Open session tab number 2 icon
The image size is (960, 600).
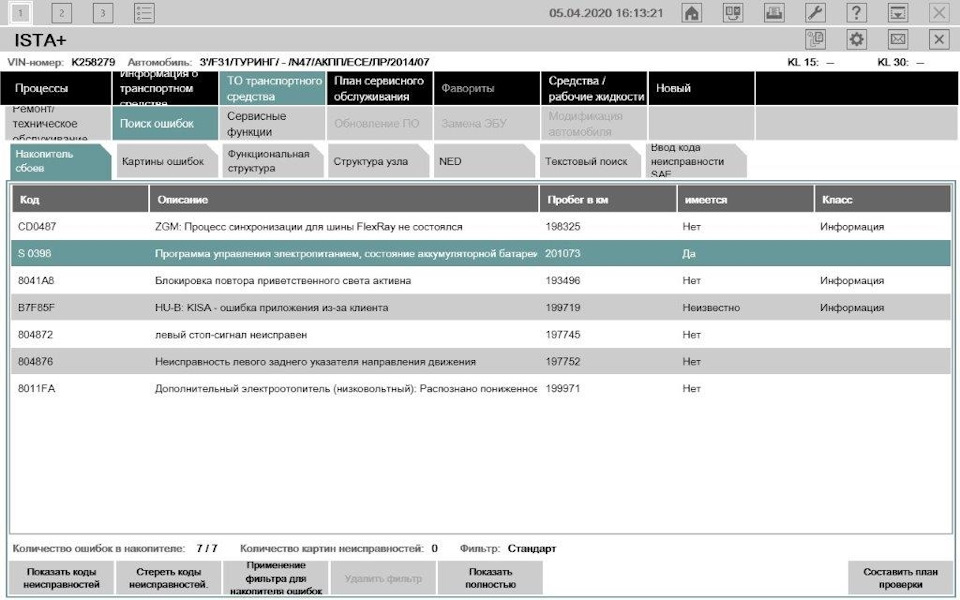62,13
